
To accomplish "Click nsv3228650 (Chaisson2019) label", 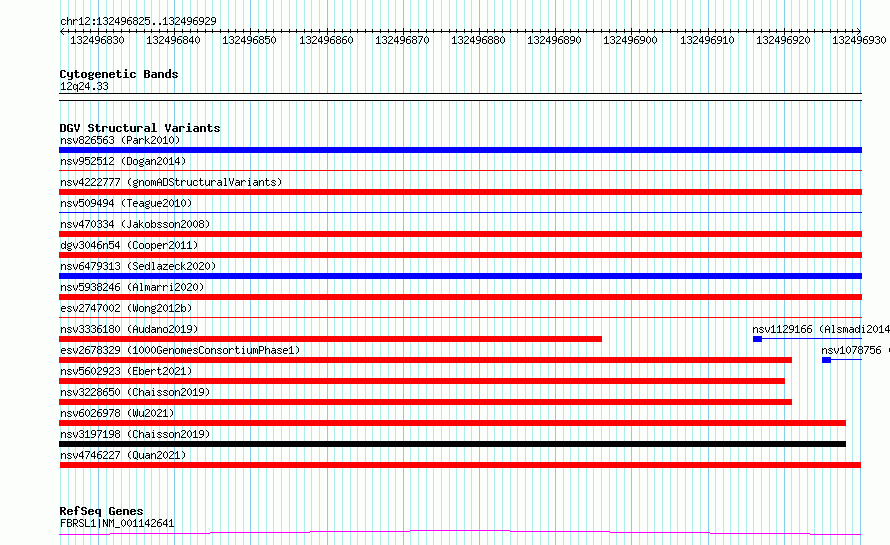I will (x=135, y=392).
